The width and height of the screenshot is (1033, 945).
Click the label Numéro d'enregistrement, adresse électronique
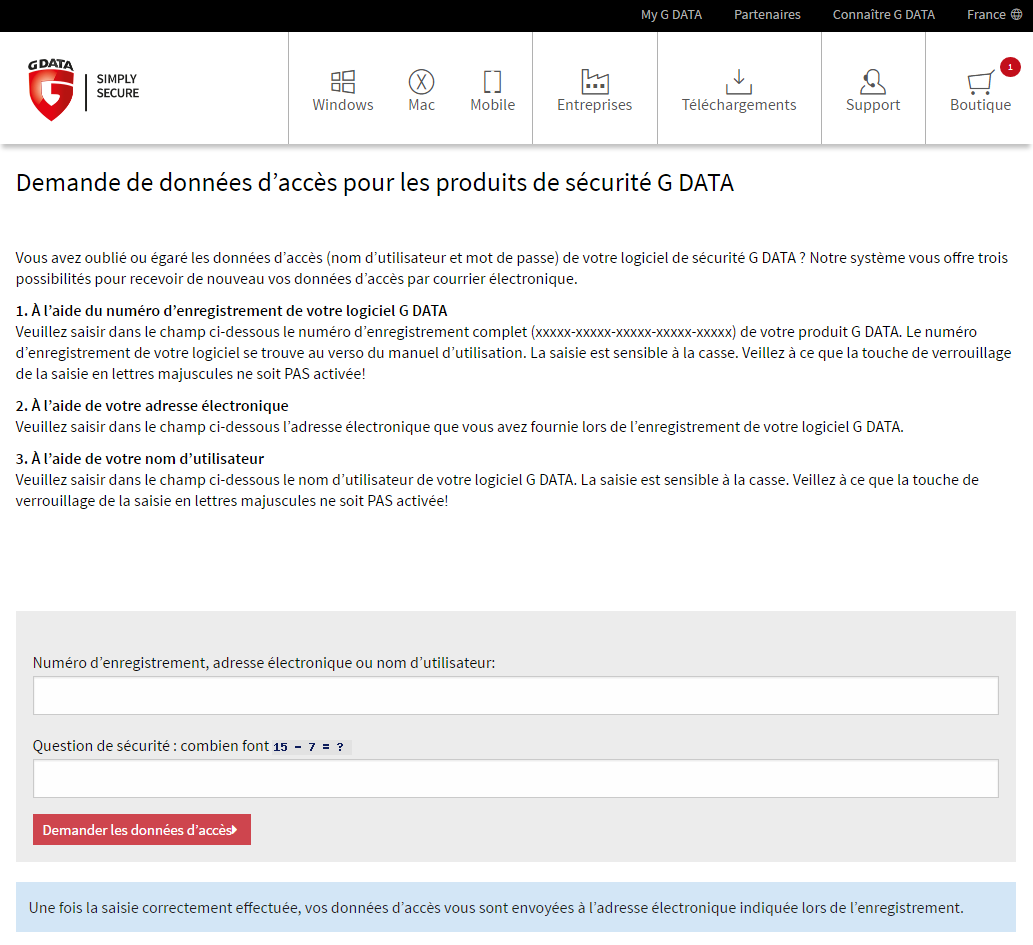tap(264, 662)
